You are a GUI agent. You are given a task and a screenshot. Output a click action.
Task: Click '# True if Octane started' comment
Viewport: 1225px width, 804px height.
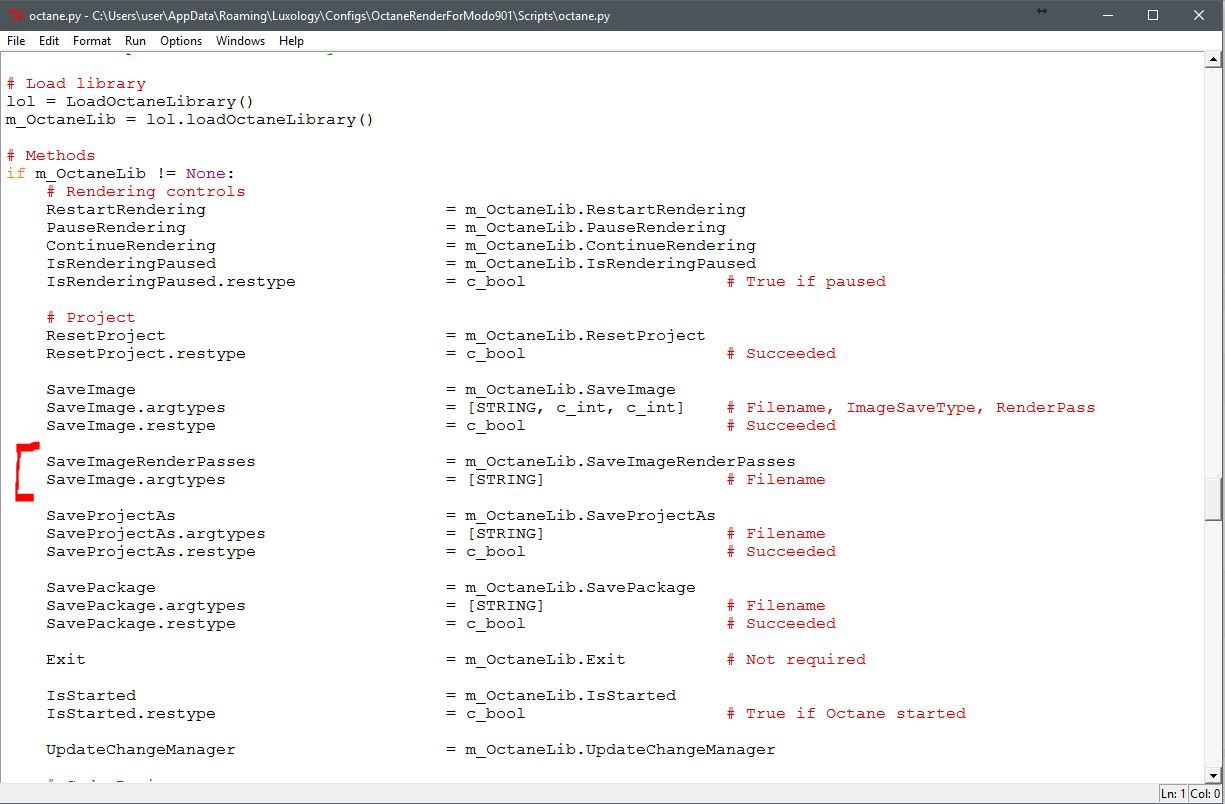coord(846,714)
